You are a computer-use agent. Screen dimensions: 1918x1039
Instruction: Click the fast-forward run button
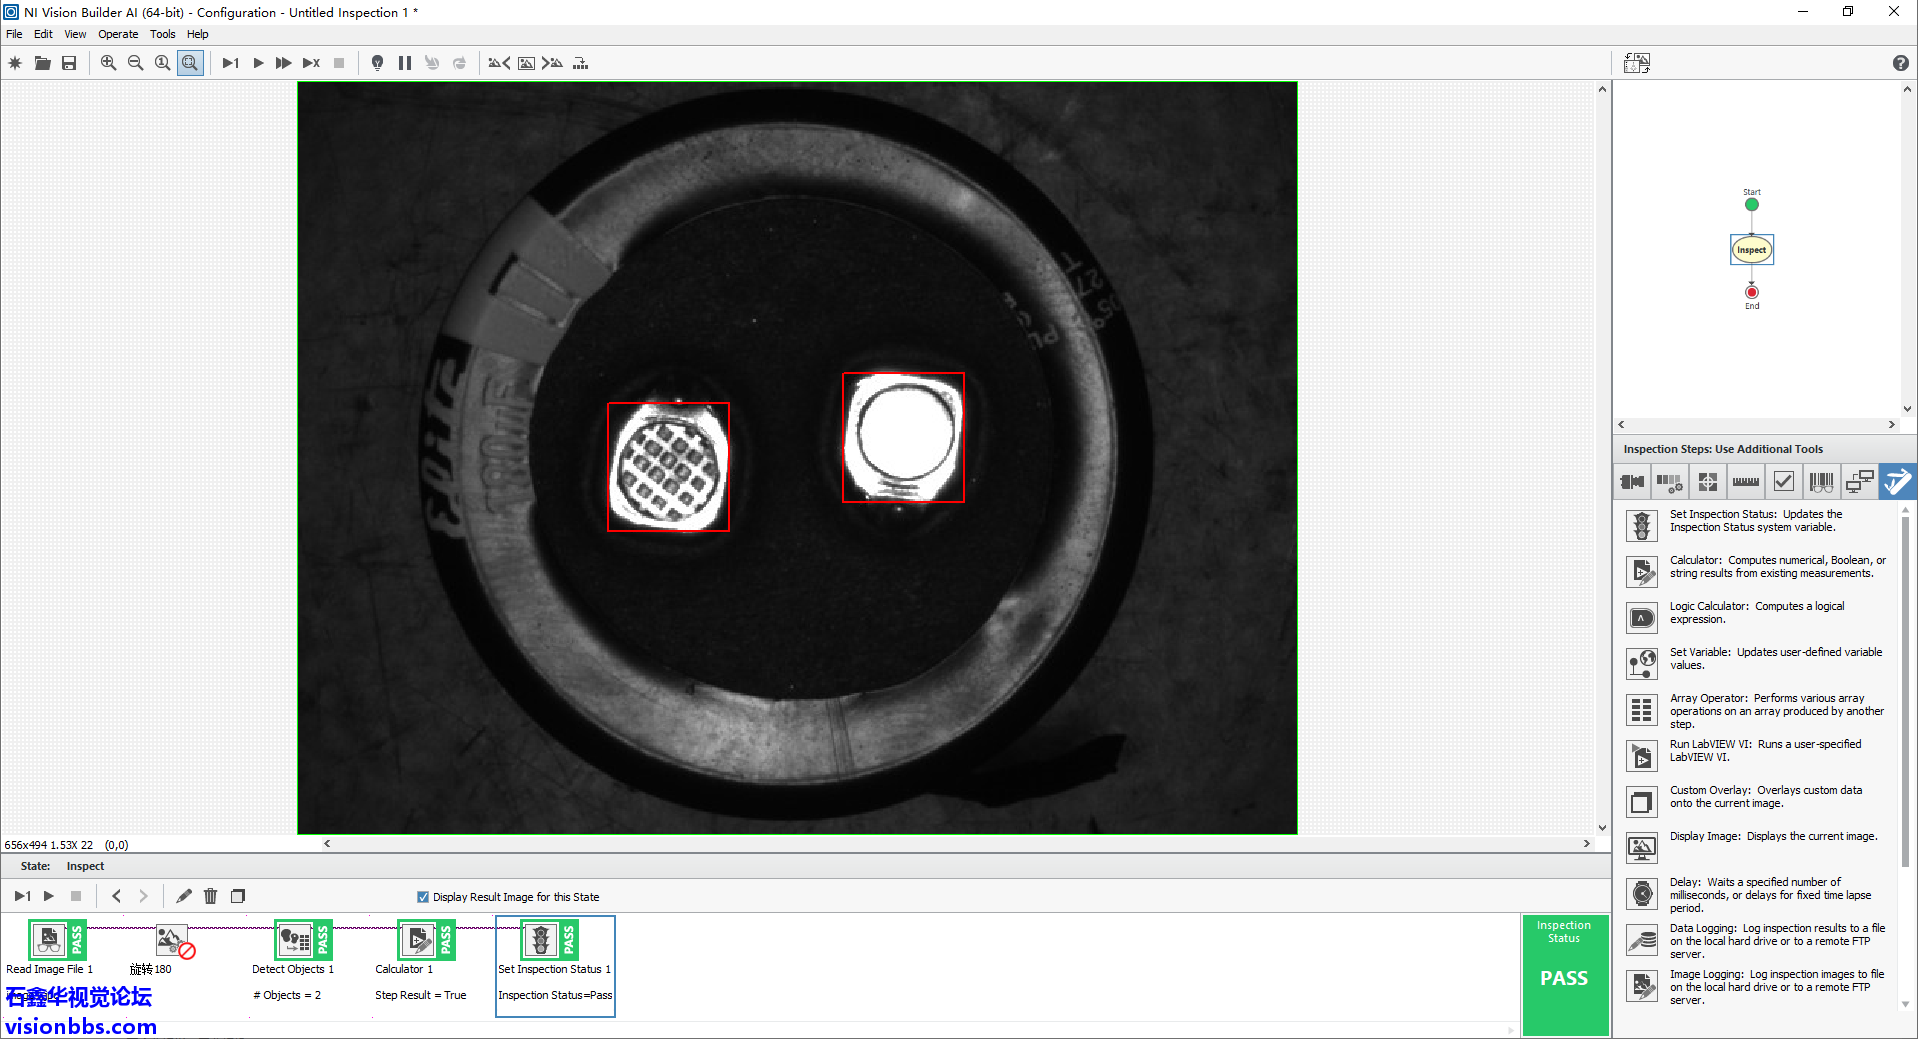(x=284, y=63)
